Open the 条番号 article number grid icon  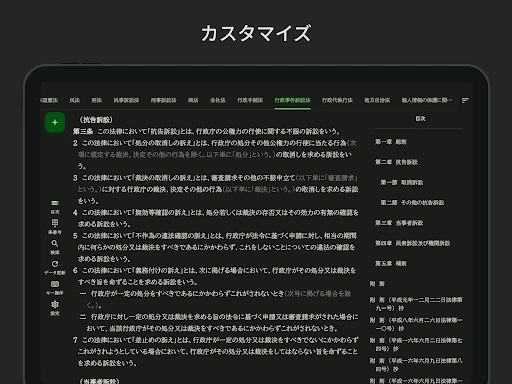(55, 227)
